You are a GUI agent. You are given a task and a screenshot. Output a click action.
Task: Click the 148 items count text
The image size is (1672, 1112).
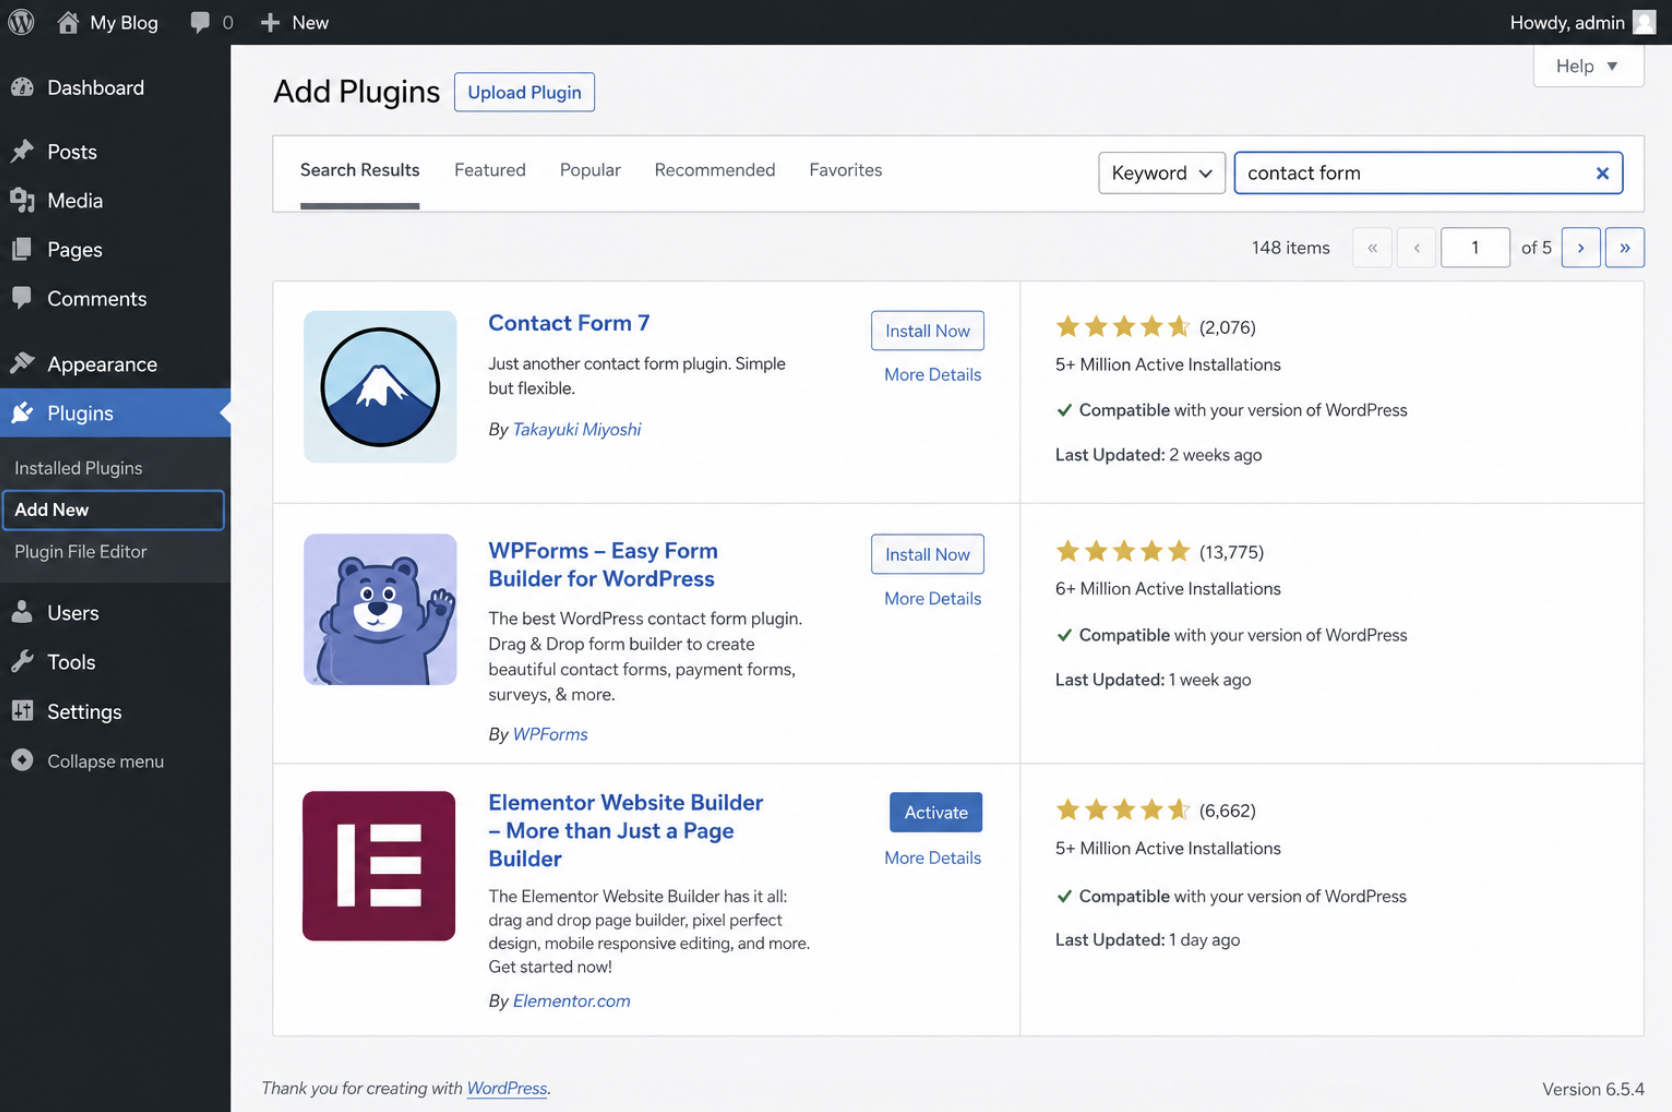pos(1291,247)
